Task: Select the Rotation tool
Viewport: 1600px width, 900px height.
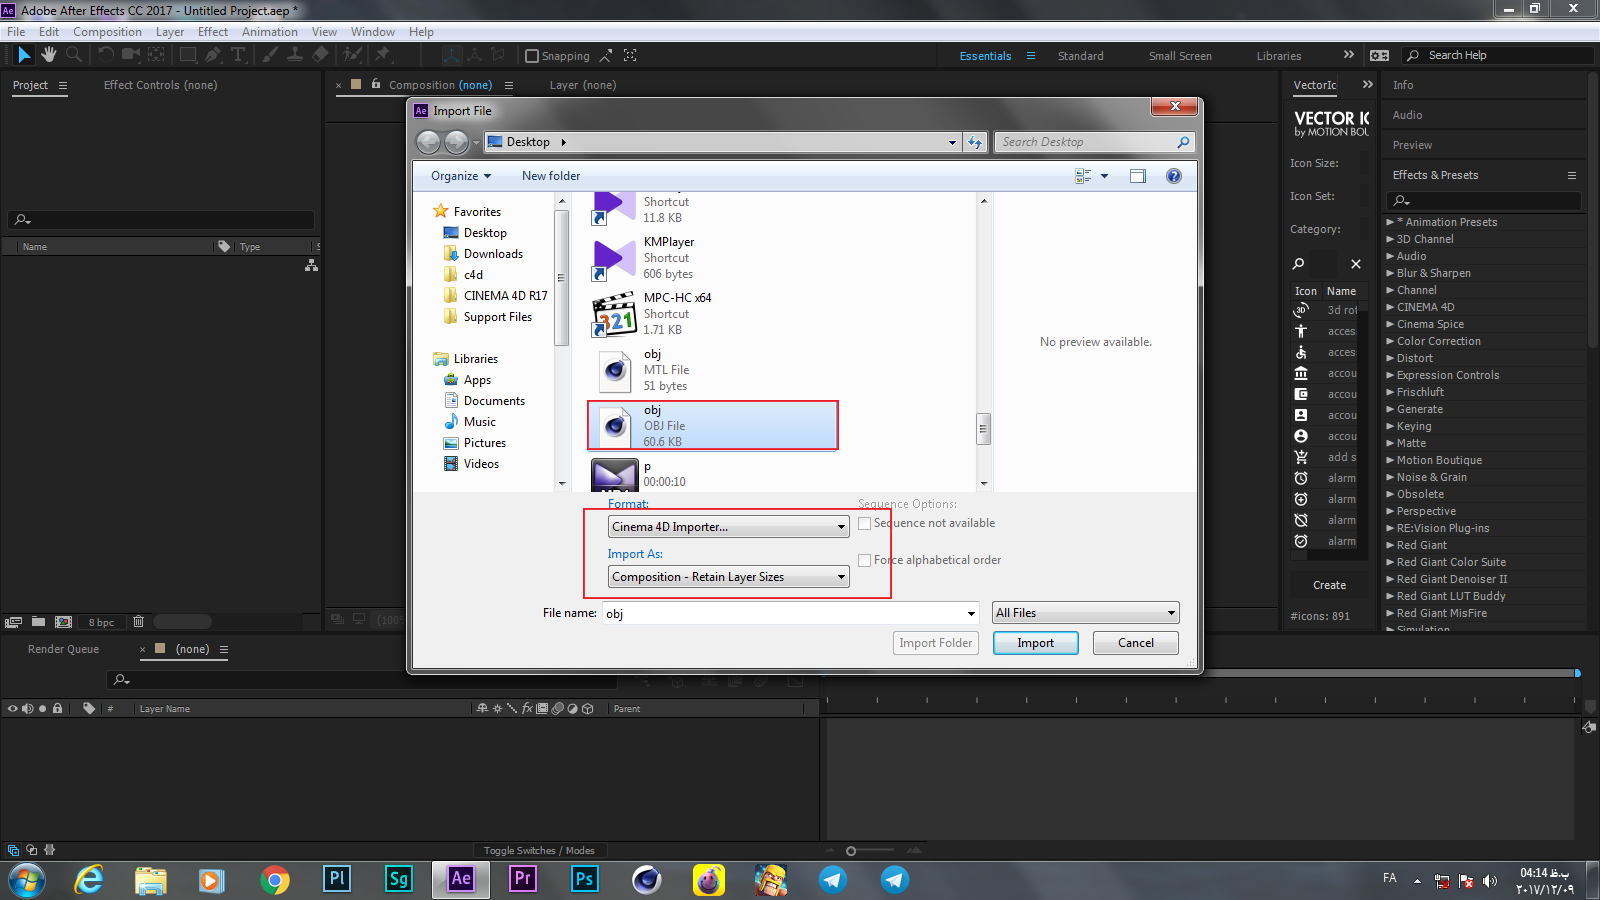Action: click(x=106, y=55)
